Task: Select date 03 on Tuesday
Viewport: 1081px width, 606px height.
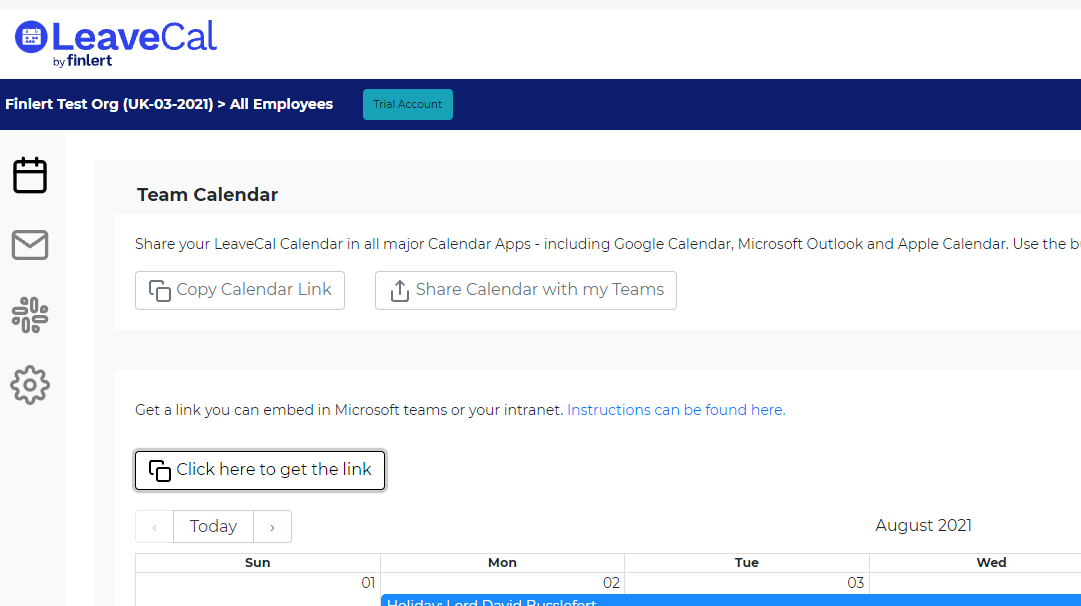Action: pos(855,583)
